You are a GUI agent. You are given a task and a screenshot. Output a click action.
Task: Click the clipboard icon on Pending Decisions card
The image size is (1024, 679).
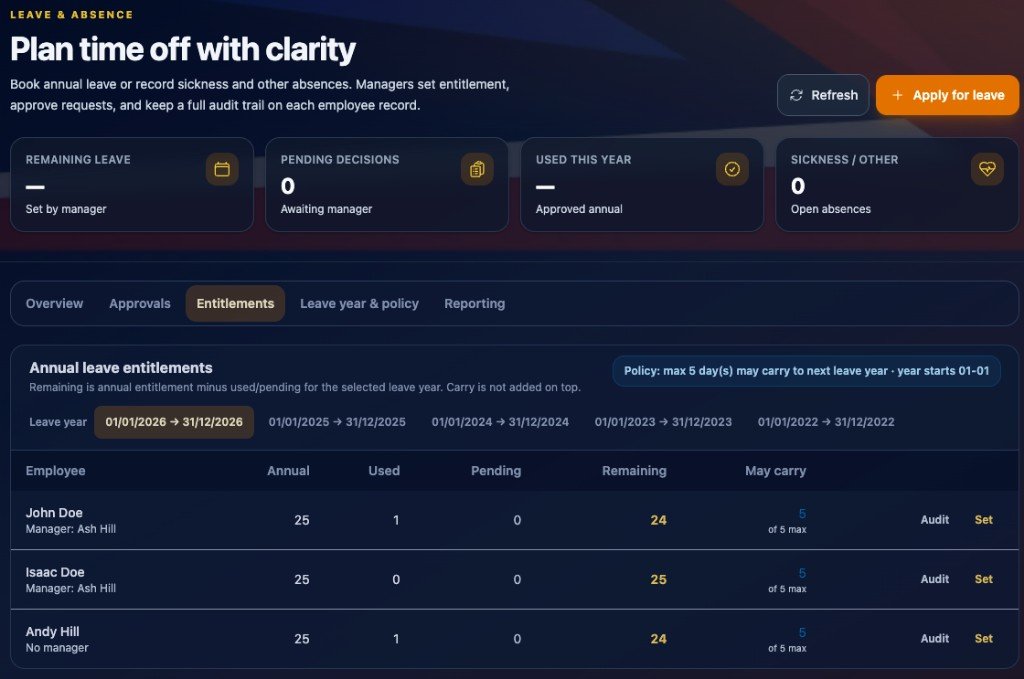click(477, 169)
